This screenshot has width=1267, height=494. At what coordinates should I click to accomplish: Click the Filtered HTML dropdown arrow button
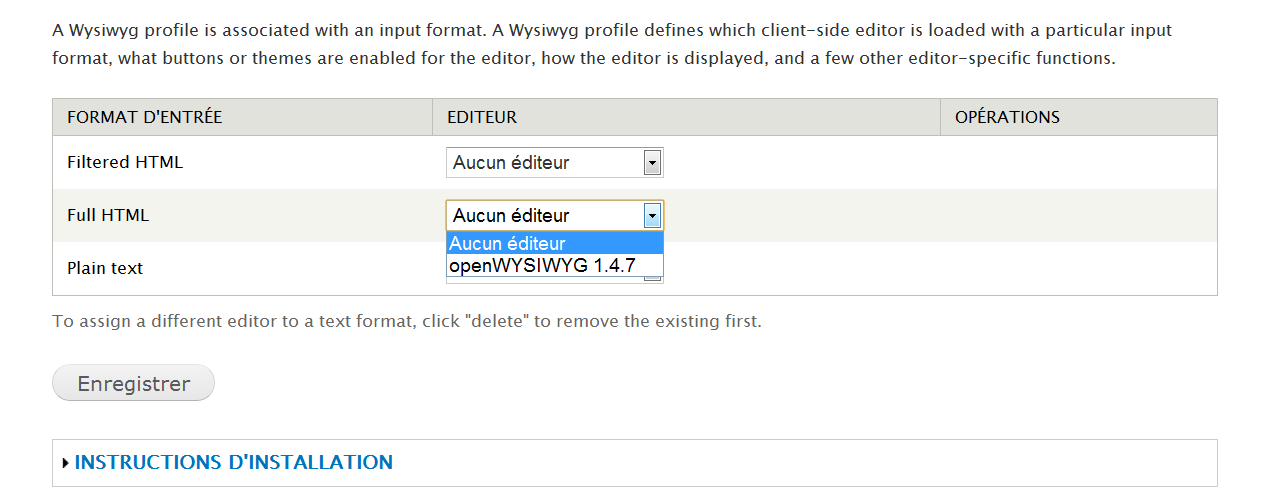coord(652,162)
